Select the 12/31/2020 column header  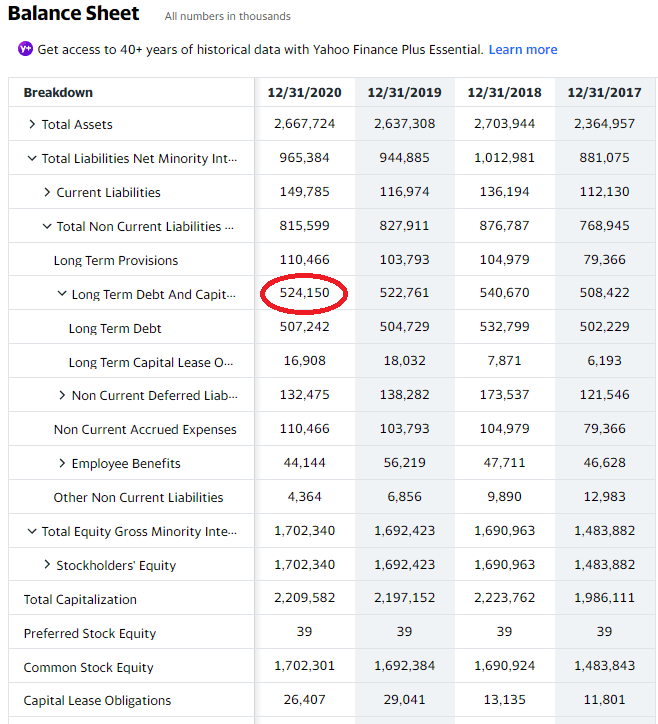coord(304,92)
